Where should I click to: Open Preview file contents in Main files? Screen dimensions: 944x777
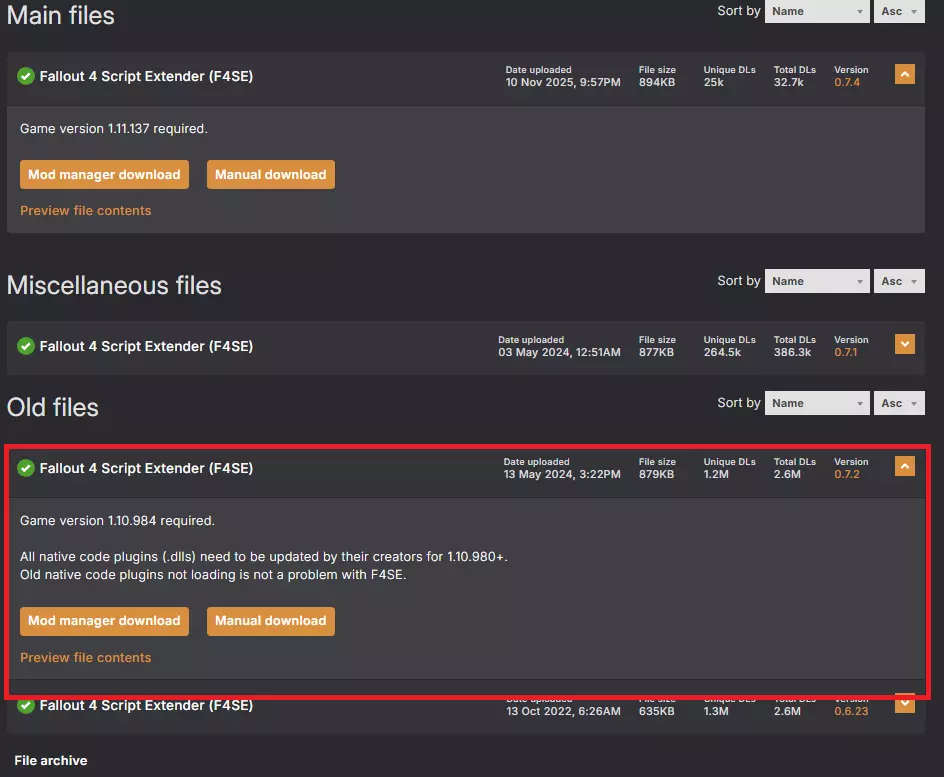click(x=86, y=211)
